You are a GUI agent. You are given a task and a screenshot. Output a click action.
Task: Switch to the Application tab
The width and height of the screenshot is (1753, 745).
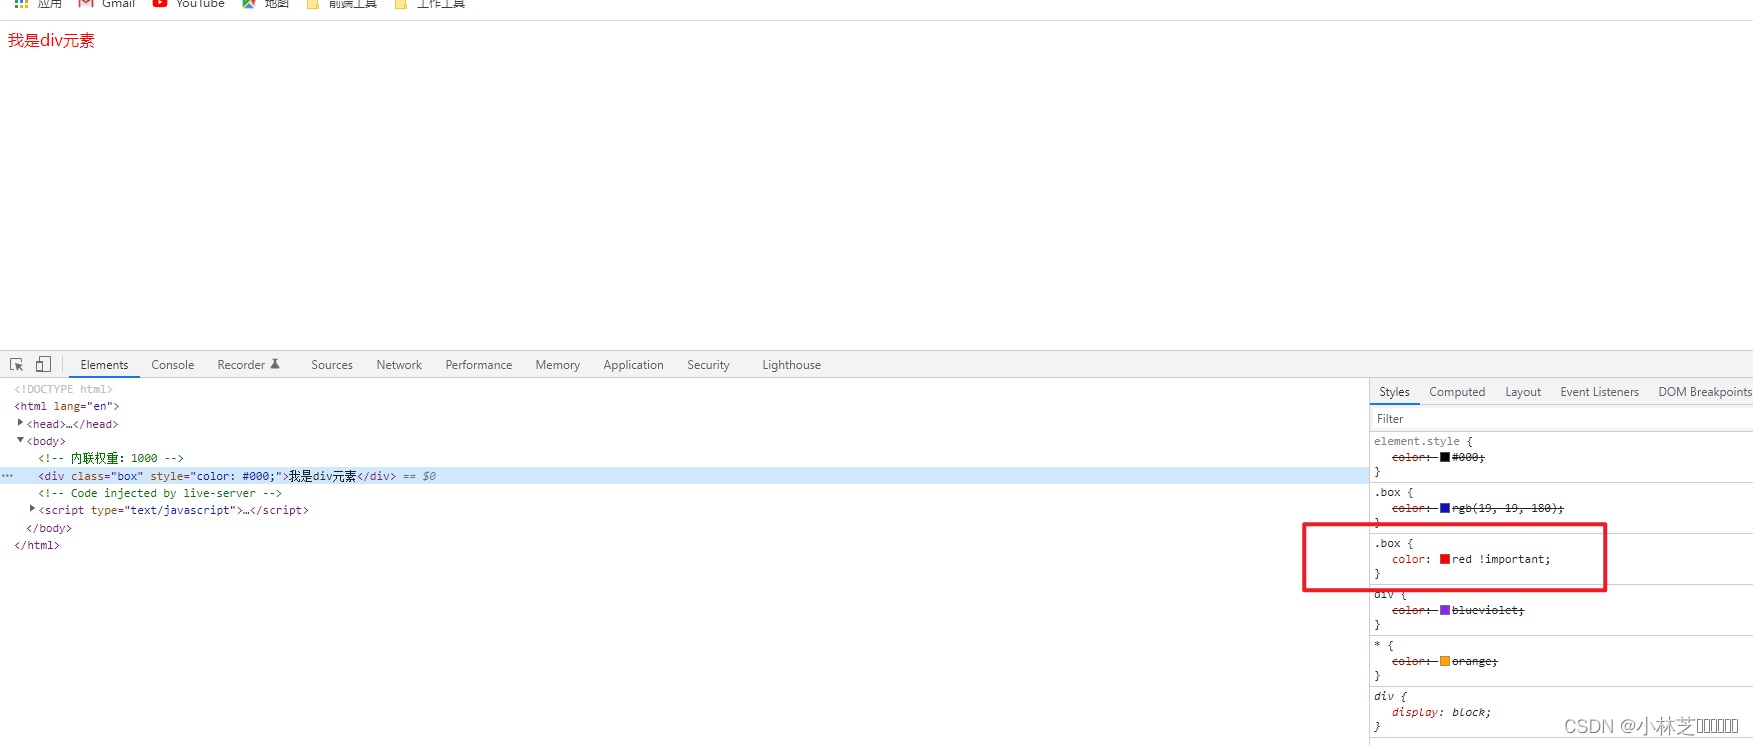coord(633,365)
